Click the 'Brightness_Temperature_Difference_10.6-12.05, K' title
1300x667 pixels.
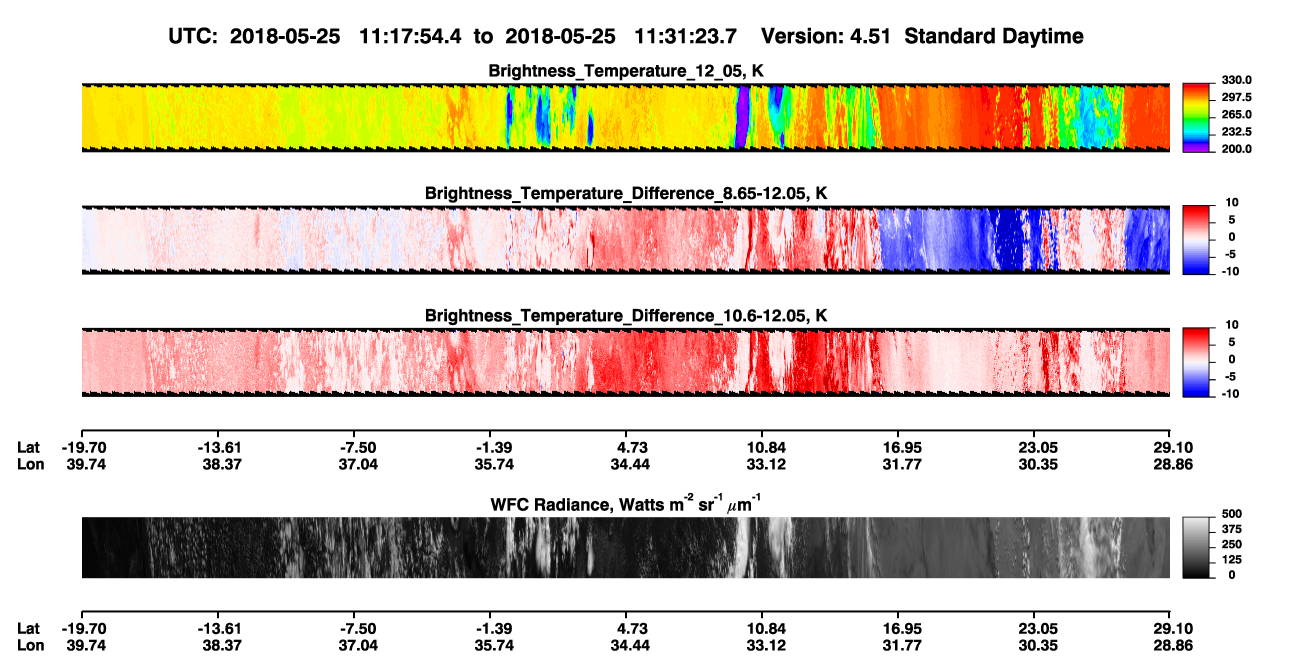coord(626,316)
